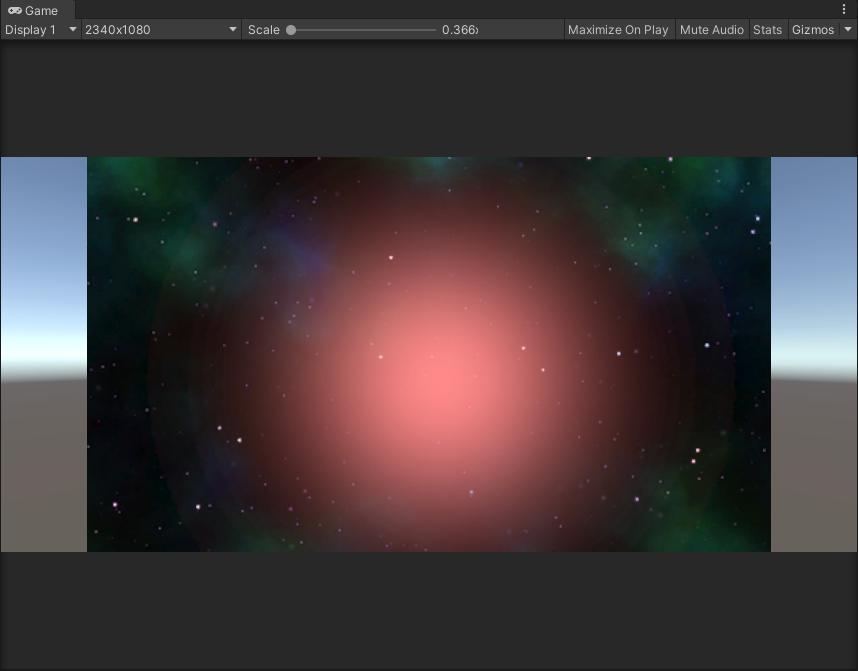Click the Scale label
The height and width of the screenshot is (671, 858).
(264, 30)
